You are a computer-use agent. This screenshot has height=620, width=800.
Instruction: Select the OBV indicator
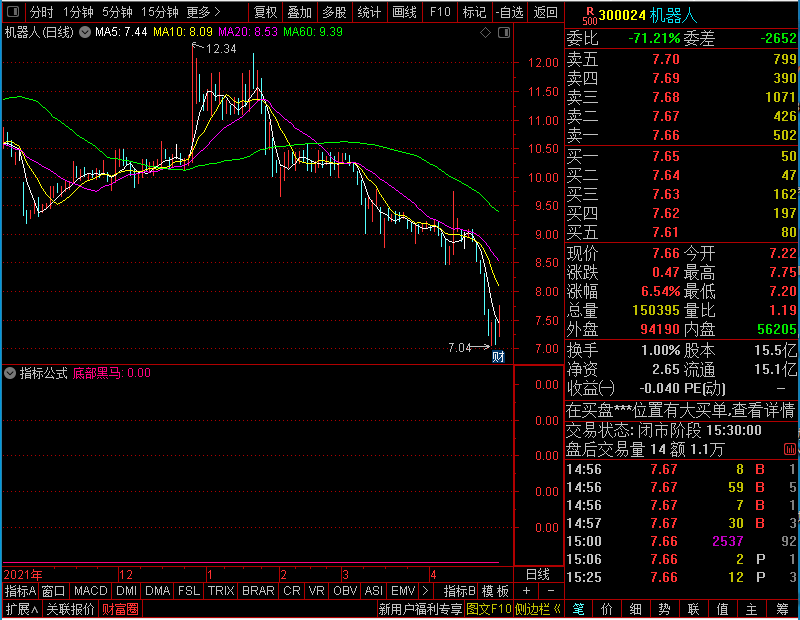345,591
